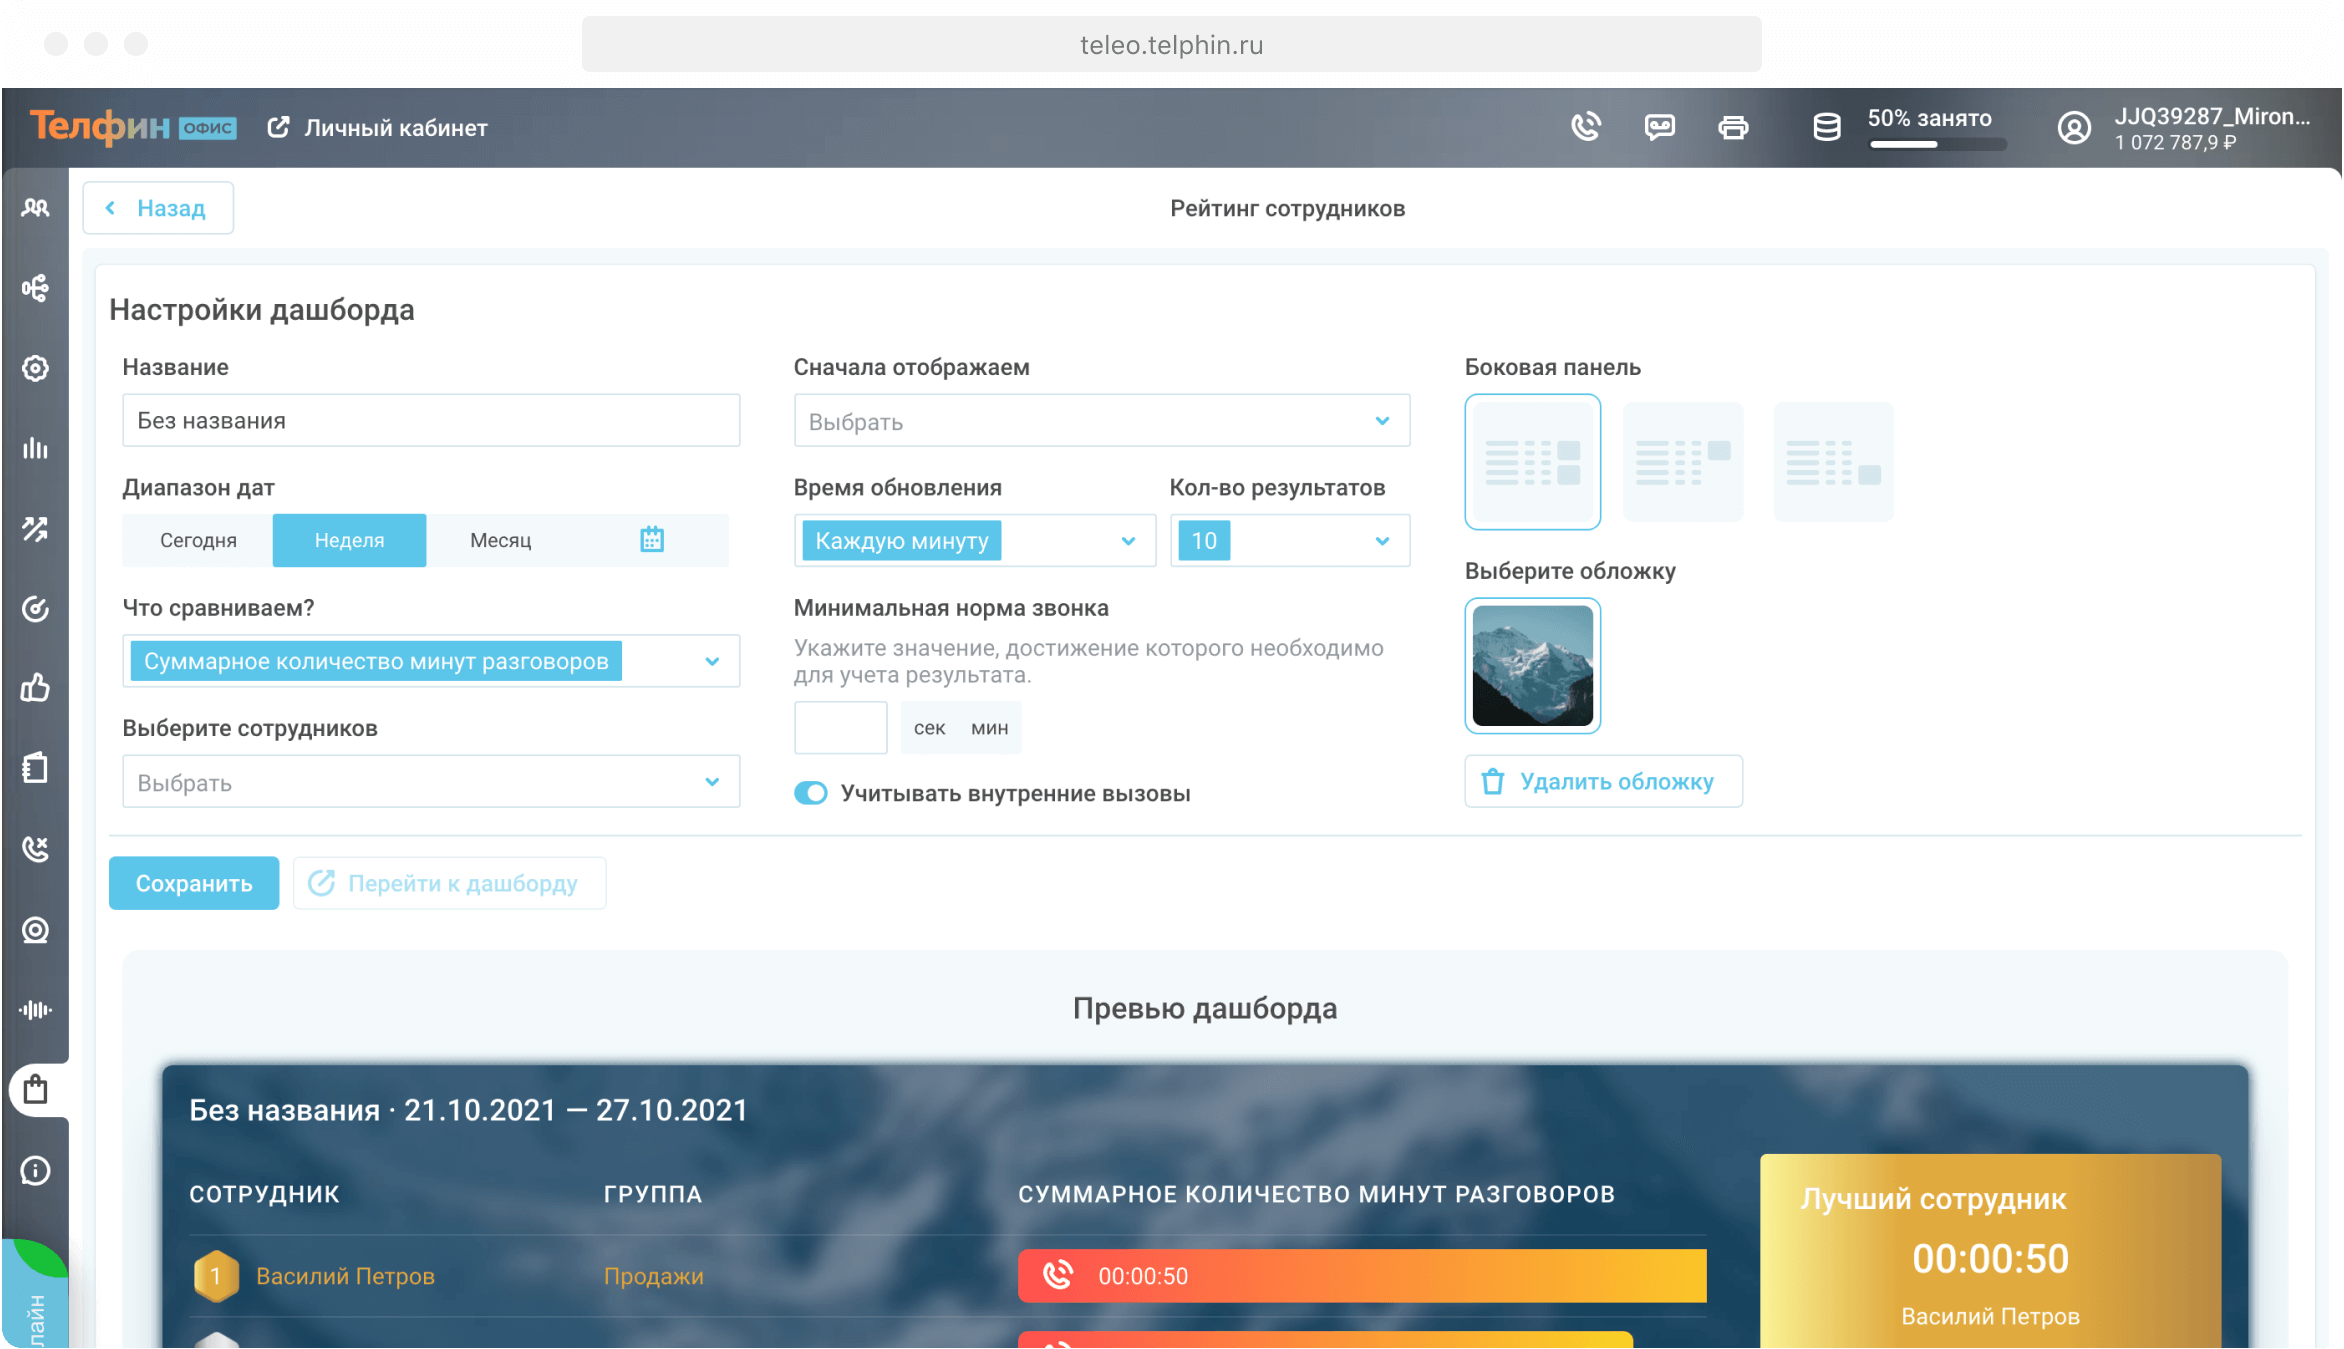The width and height of the screenshot is (2344, 1349).
Task: Select 'Сегодня' date range tab
Action: pyautogui.click(x=198, y=540)
